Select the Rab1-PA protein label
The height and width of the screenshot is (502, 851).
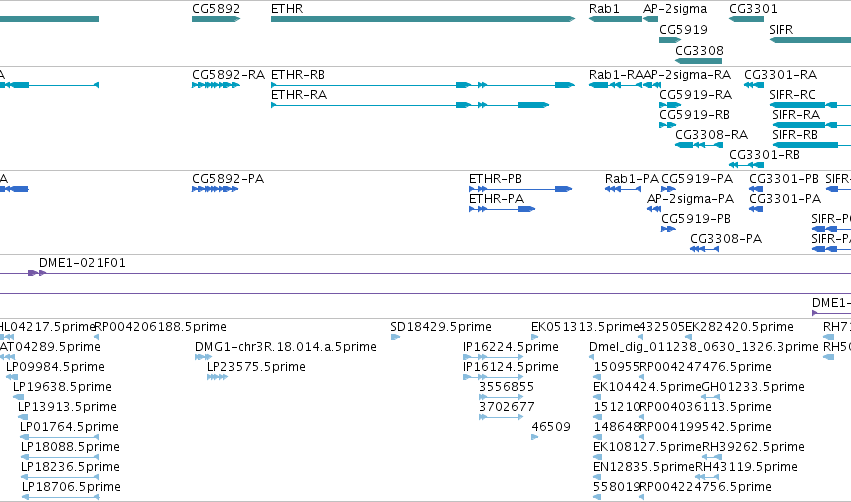click(x=632, y=179)
